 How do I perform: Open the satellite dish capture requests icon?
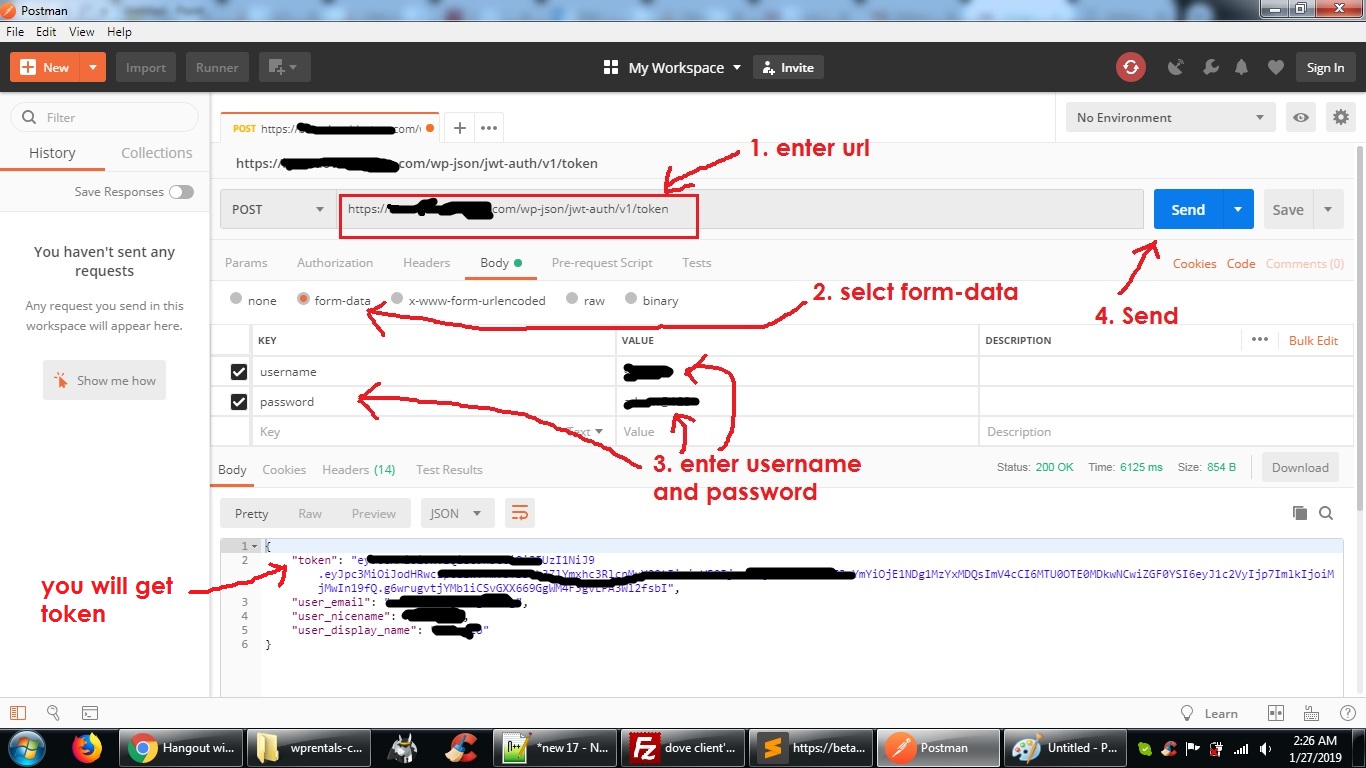tap(1176, 67)
